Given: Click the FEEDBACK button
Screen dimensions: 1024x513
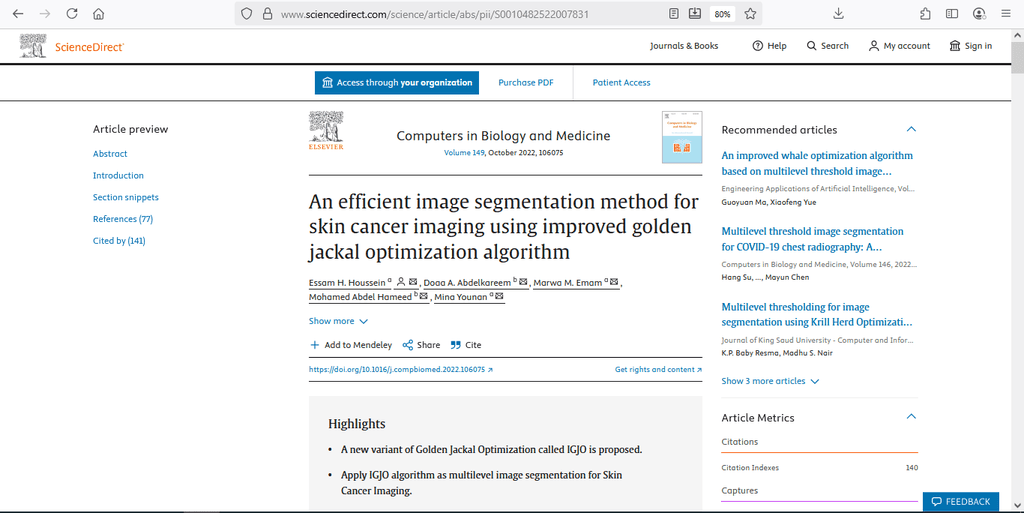Looking at the screenshot, I should pos(961,501).
